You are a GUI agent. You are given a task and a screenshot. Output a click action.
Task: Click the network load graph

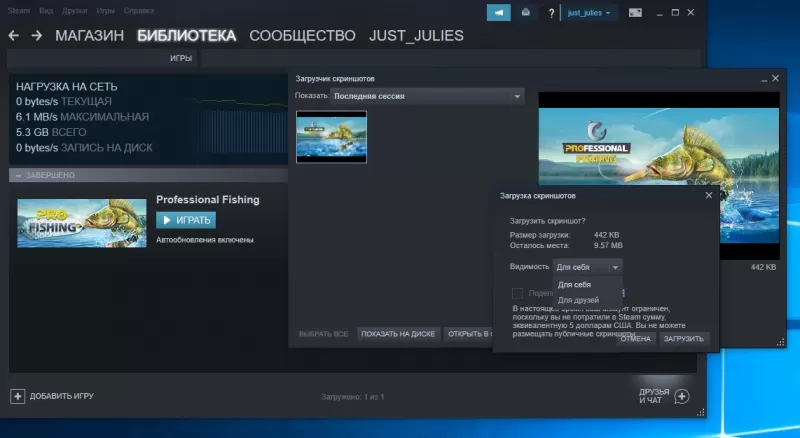click(x=242, y=125)
